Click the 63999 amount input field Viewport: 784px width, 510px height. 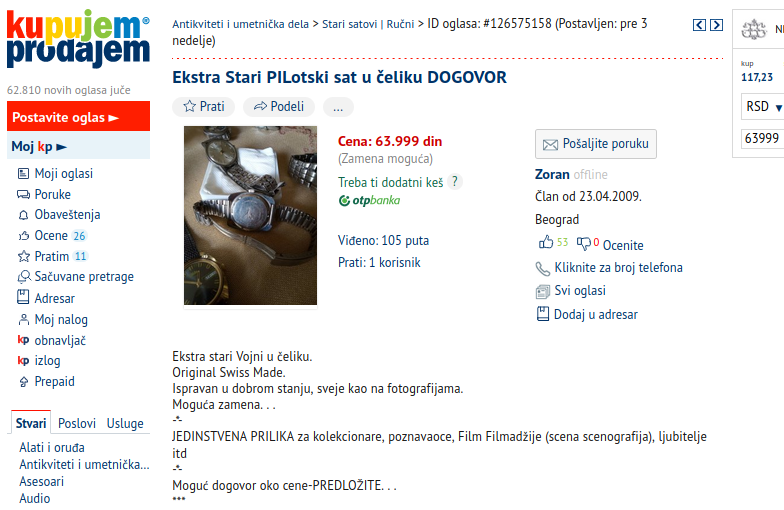click(762, 138)
